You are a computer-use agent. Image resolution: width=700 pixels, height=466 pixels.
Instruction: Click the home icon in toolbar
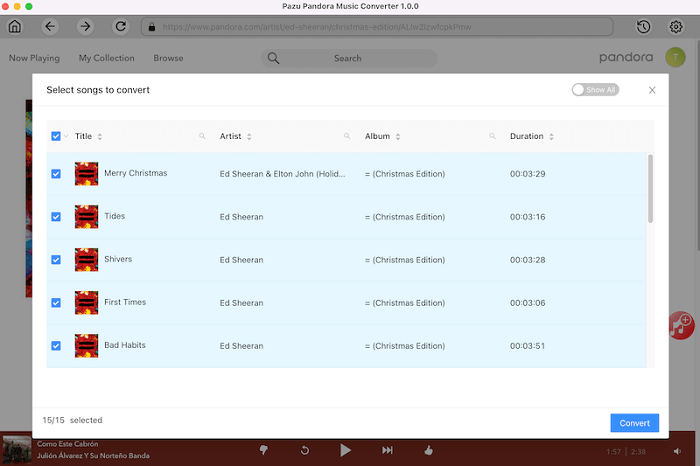tap(15, 26)
